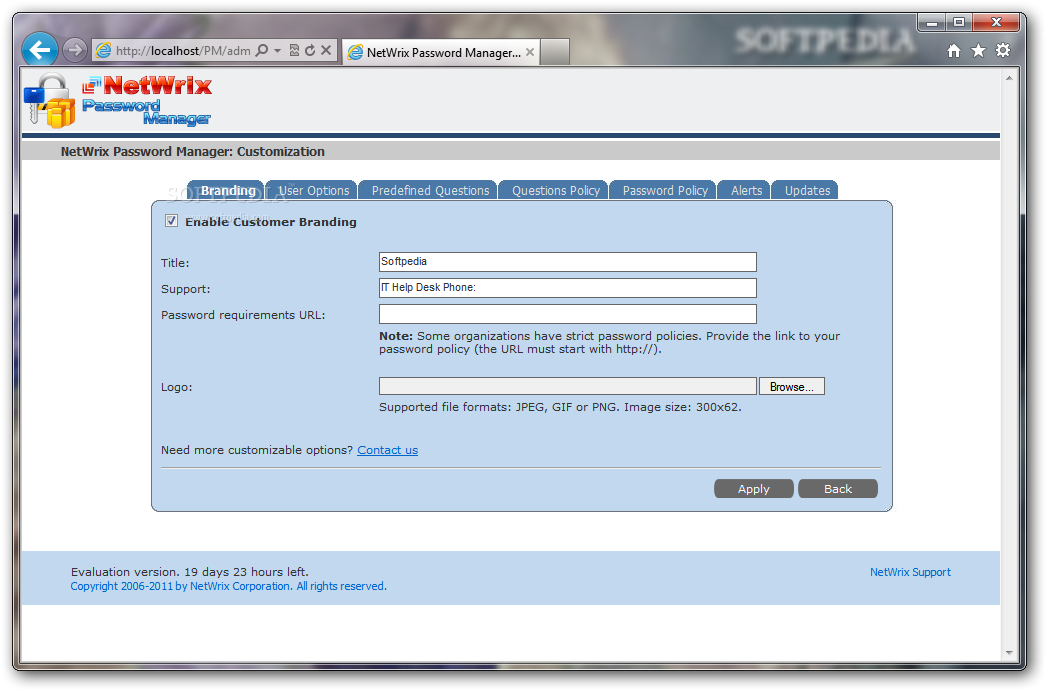Go back with the browser back arrow
1047x691 pixels.
[40, 49]
